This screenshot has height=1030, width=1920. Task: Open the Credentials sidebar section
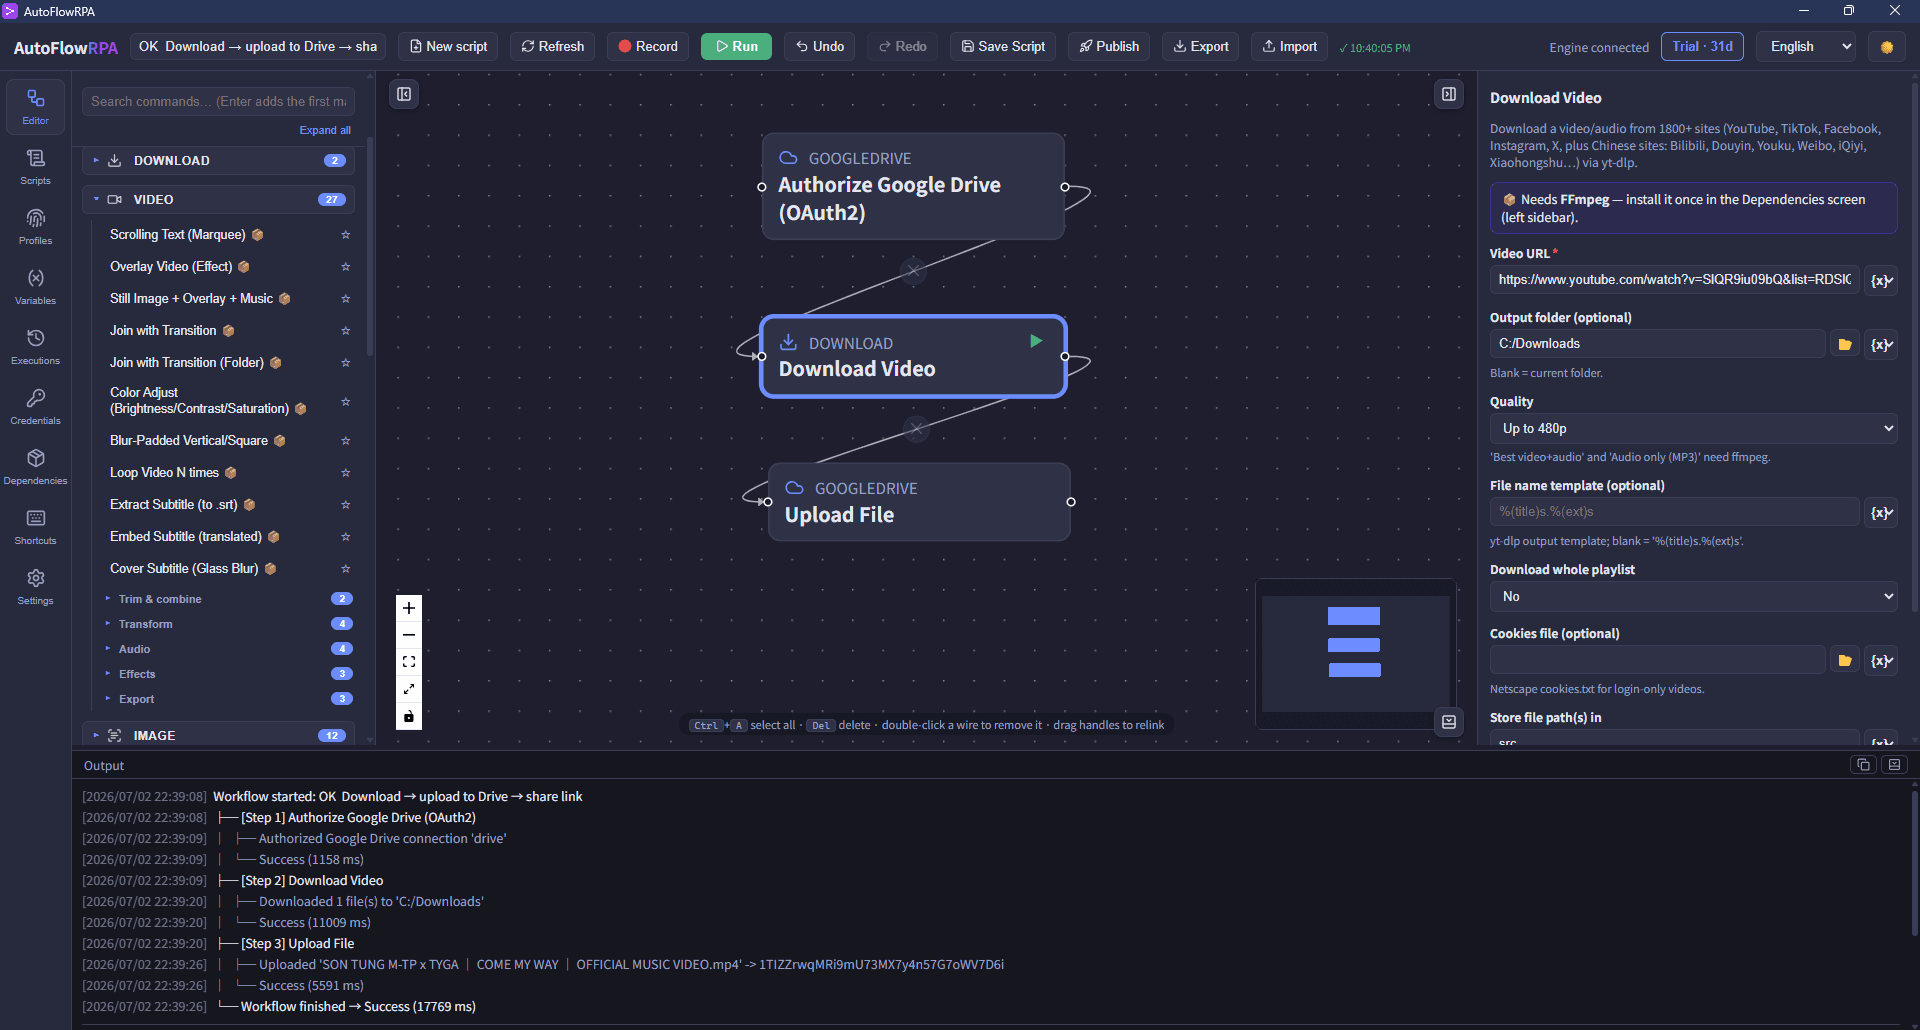pyautogui.click(x=35, y=406)
